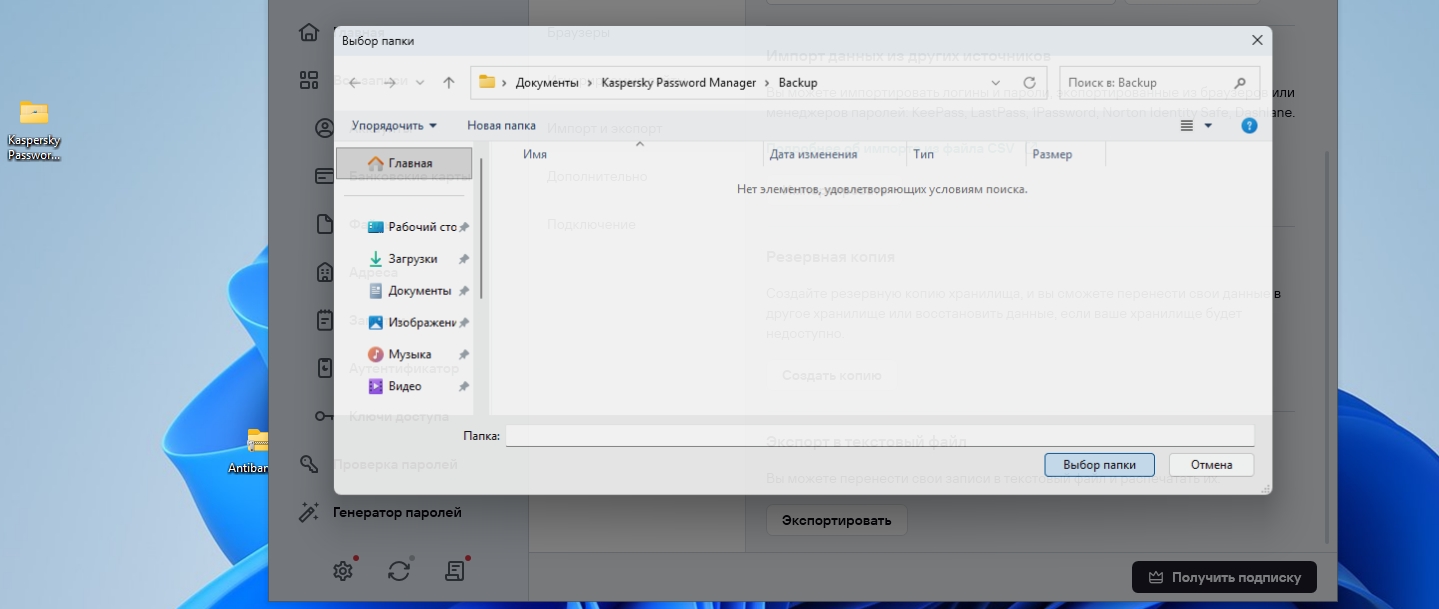The width and height of the screenshot is (1439, 609).
Task: Select Kaspersky Password Manager breadcrumb
Action: 678,83
